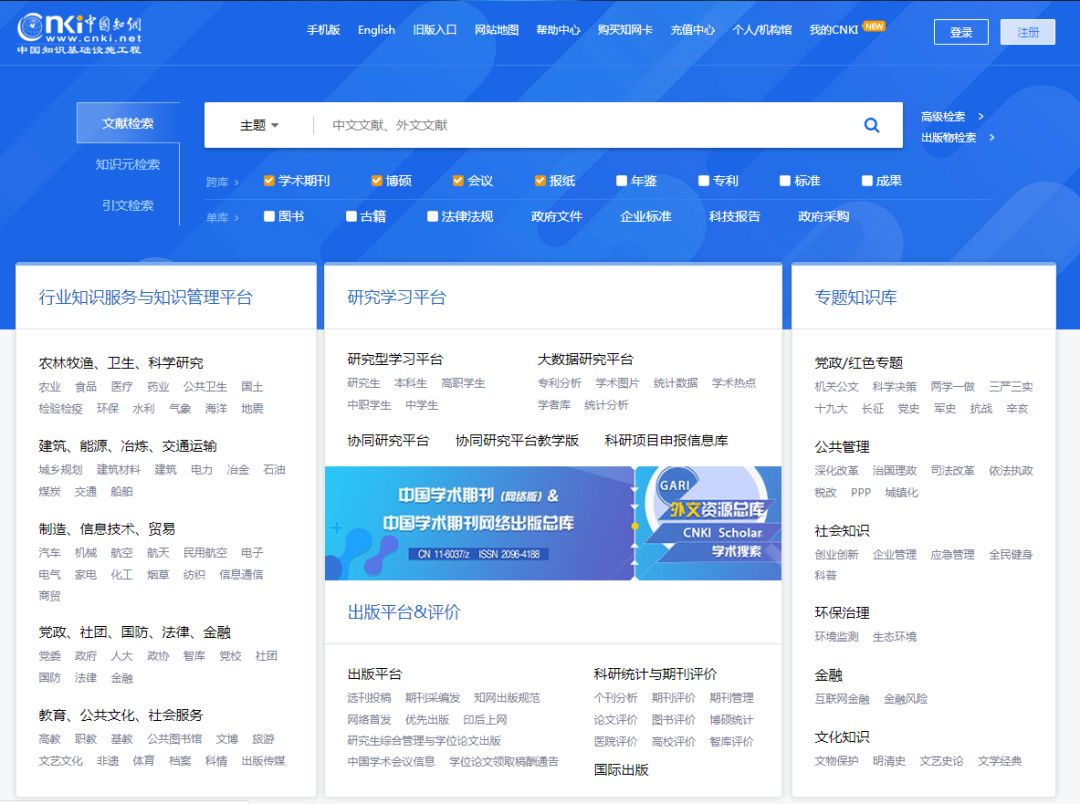Image resolution: width=1080 pixels, height=804 pixels.
Task: Switch to the 知识元检索 tab
Action: click(128, 164)
